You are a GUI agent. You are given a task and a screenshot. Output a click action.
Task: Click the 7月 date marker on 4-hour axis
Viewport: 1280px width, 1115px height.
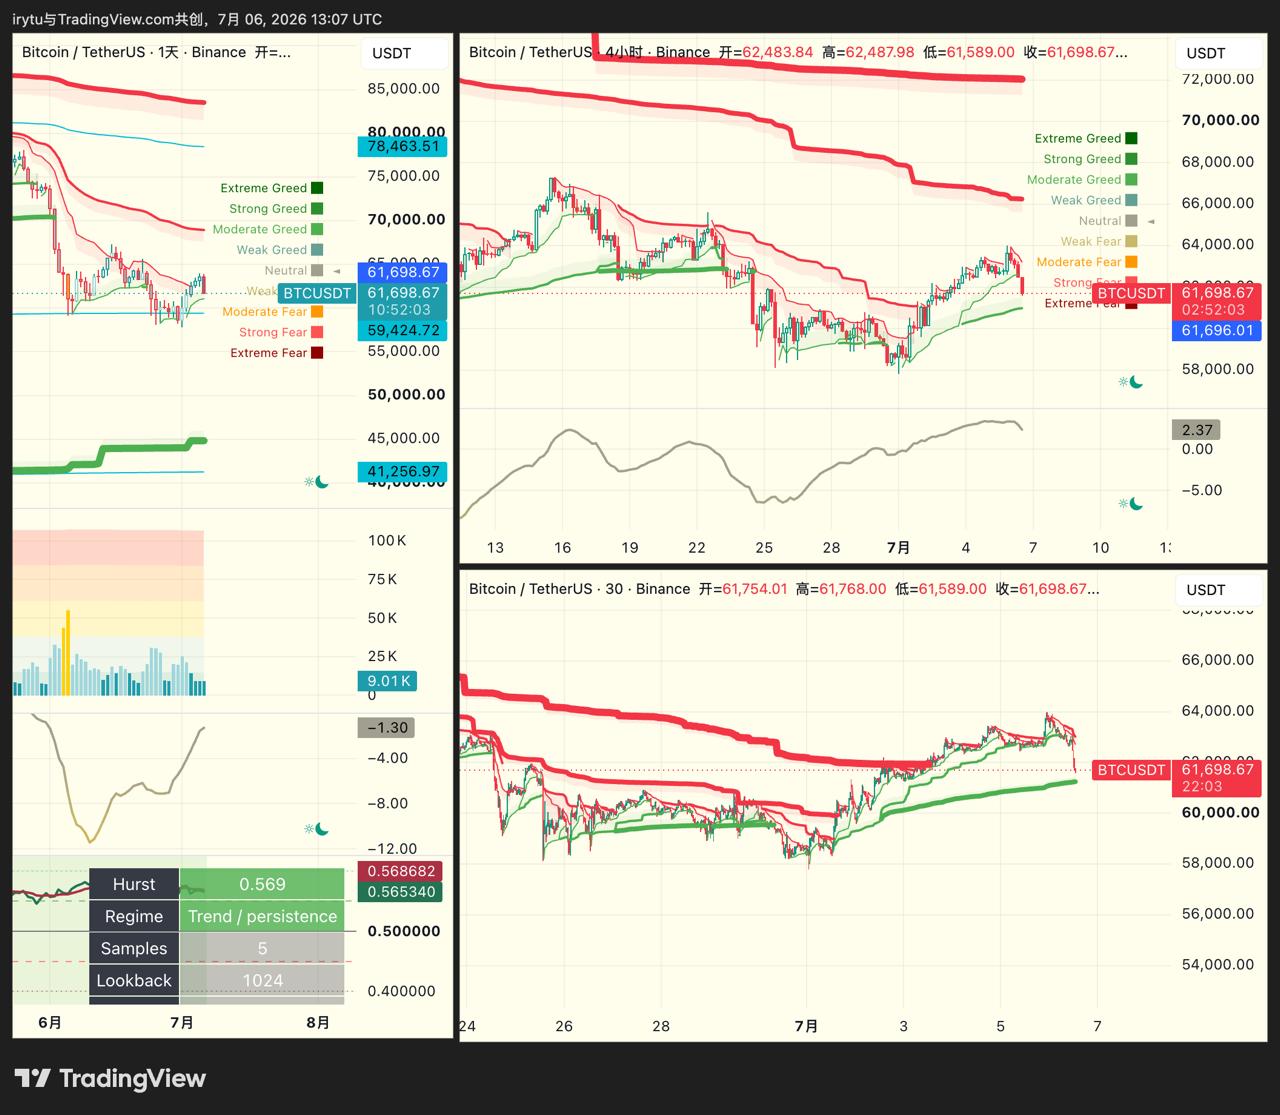click(x=899, y=547)
